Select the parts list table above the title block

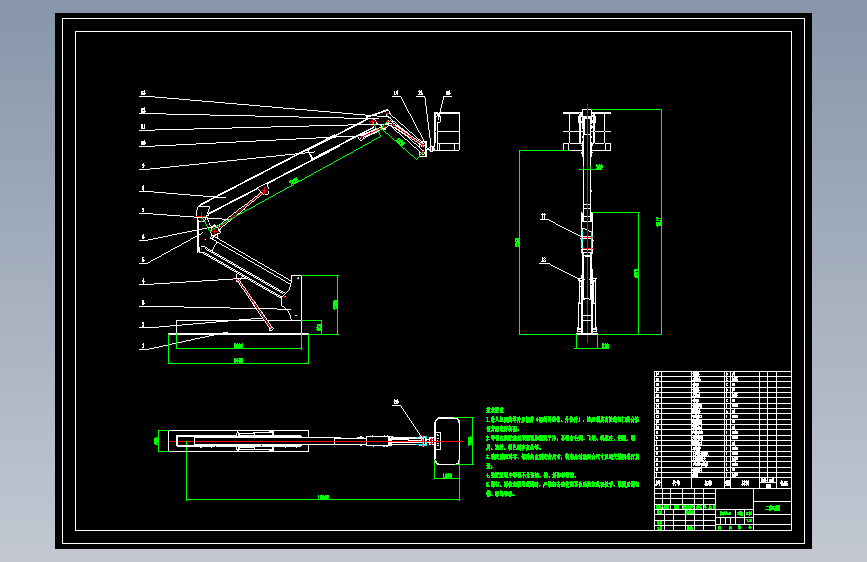(723, 429)
